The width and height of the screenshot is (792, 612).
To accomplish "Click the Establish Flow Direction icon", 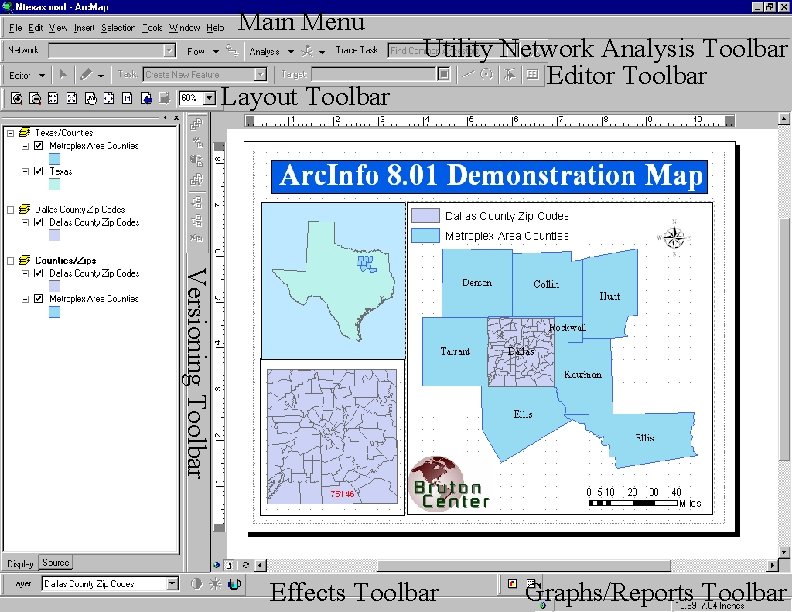I will [232, 50].
